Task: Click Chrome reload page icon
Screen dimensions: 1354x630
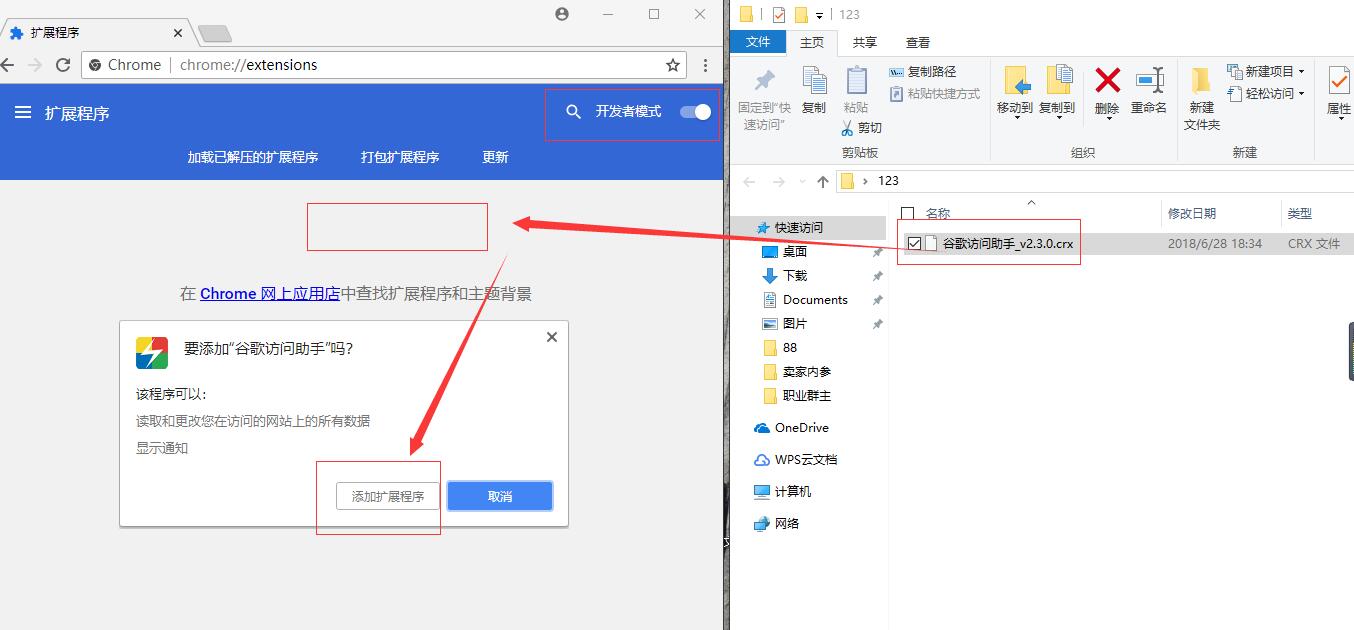Action: [63, 65]
